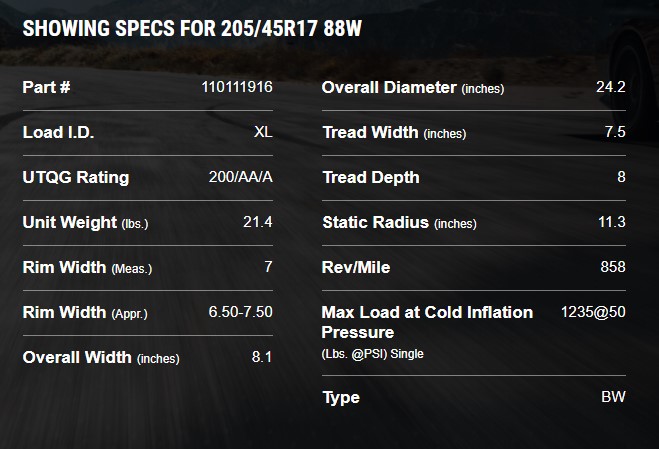
Task: Click the Overall Diameter label
Action: pyautogui.click(x=413, y=88)
